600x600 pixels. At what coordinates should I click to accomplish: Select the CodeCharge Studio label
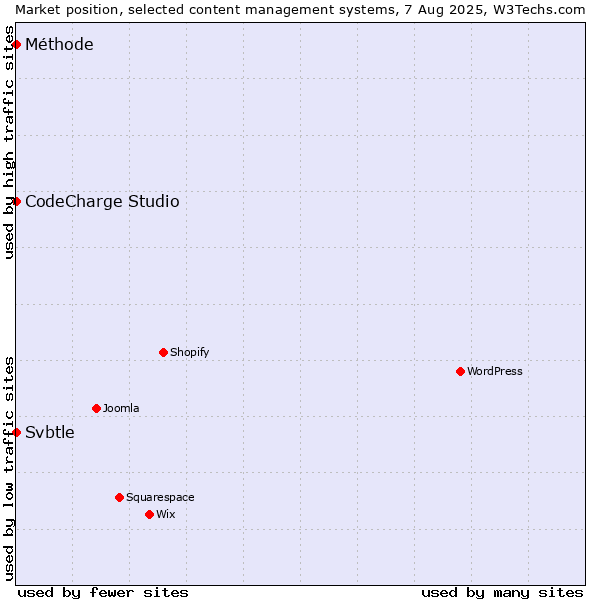click(x=102, y=202)
